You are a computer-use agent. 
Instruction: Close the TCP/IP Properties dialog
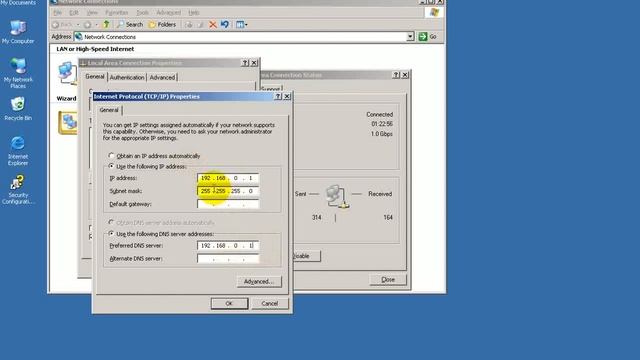287,96
